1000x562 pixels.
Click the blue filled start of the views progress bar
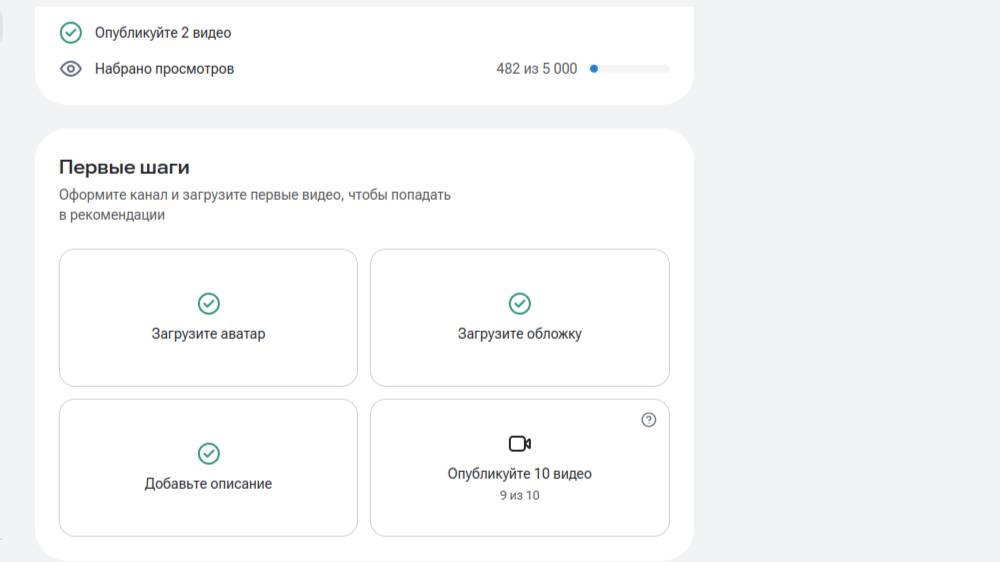[x=594, y=69]
